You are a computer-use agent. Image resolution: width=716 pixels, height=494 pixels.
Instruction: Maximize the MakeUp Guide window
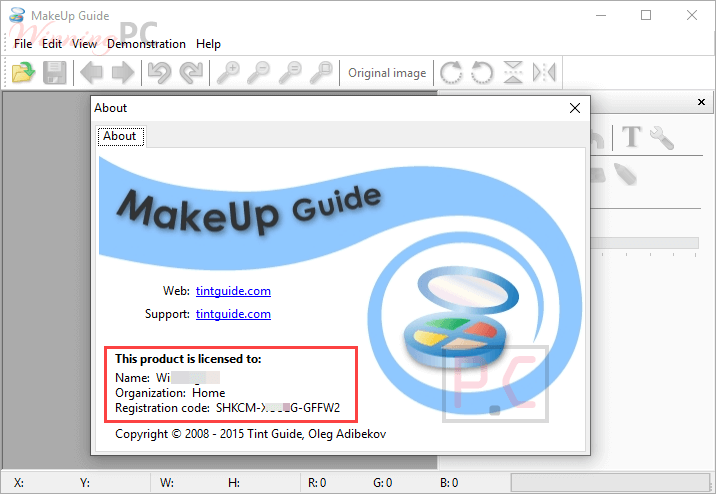646,15
